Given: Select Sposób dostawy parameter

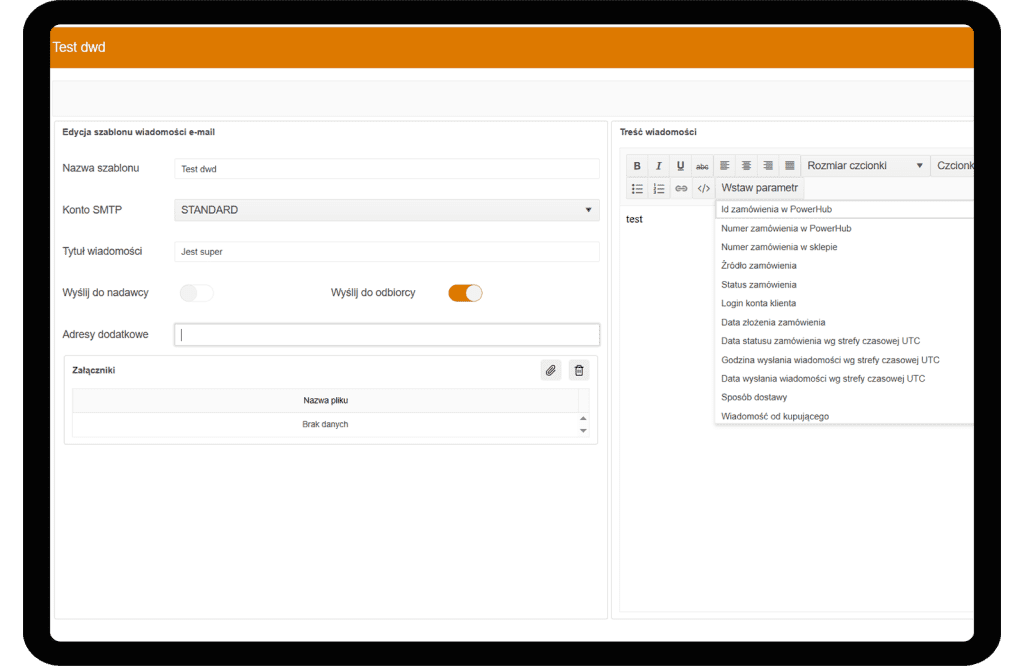Looking at the screenshot, I should point(754,397).
